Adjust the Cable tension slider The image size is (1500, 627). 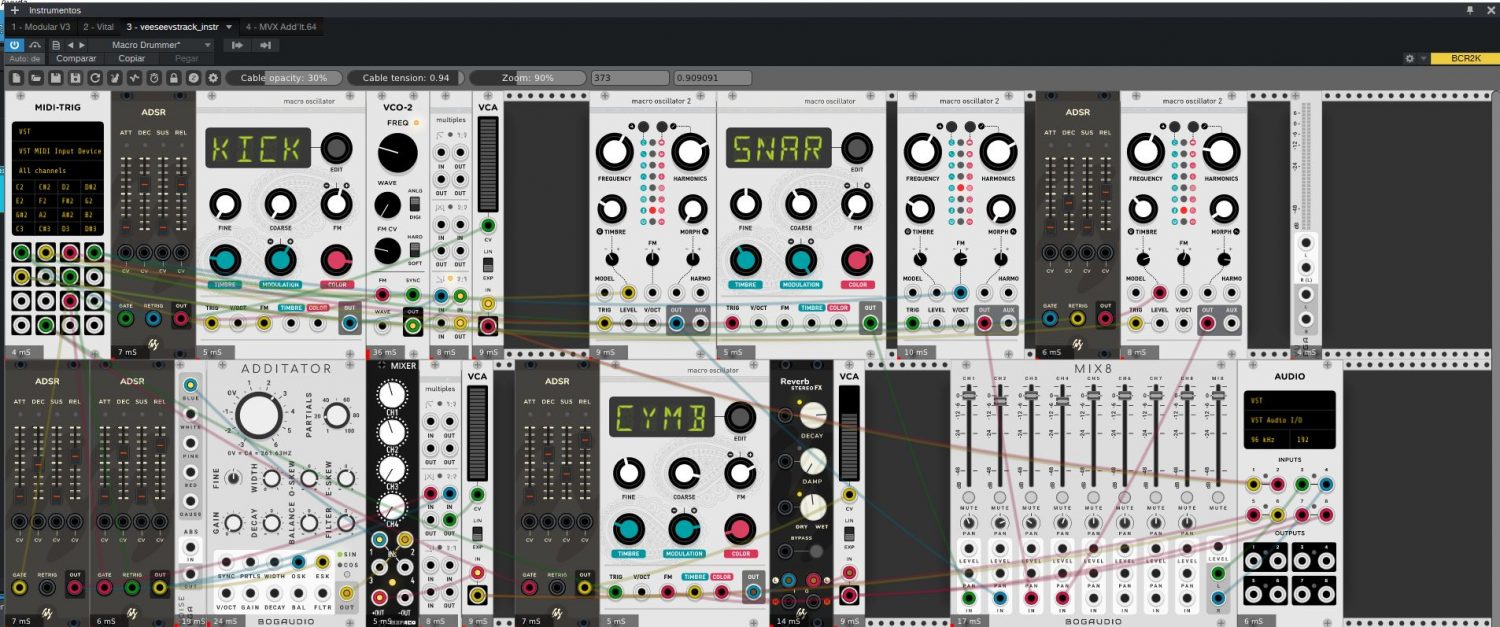[406, 77]
